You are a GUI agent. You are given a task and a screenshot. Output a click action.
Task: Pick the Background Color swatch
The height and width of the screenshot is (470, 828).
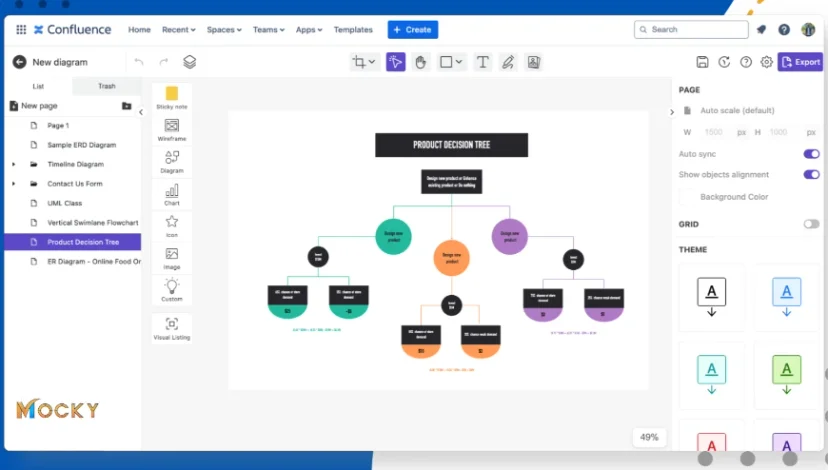pos(687,197)
